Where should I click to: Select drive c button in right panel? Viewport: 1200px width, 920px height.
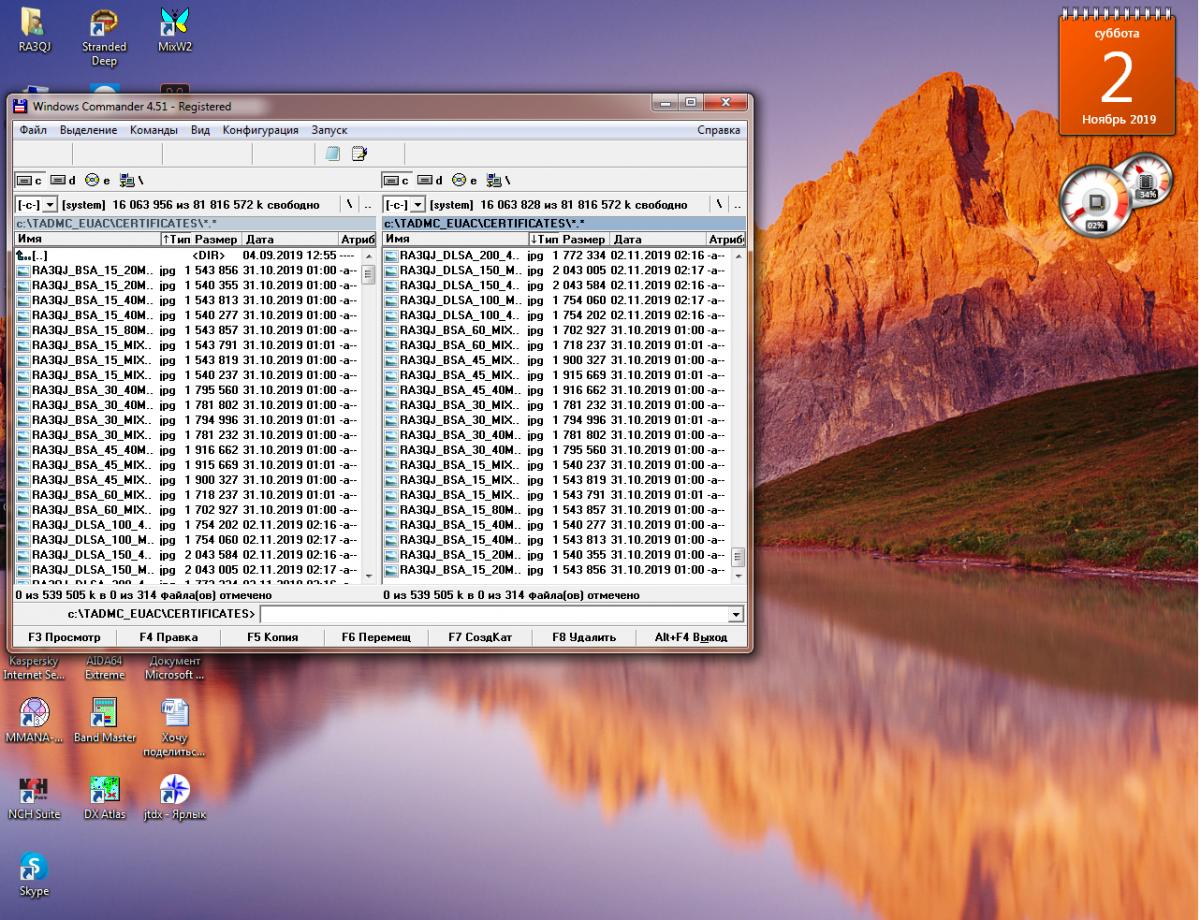(x=397, y=180)
